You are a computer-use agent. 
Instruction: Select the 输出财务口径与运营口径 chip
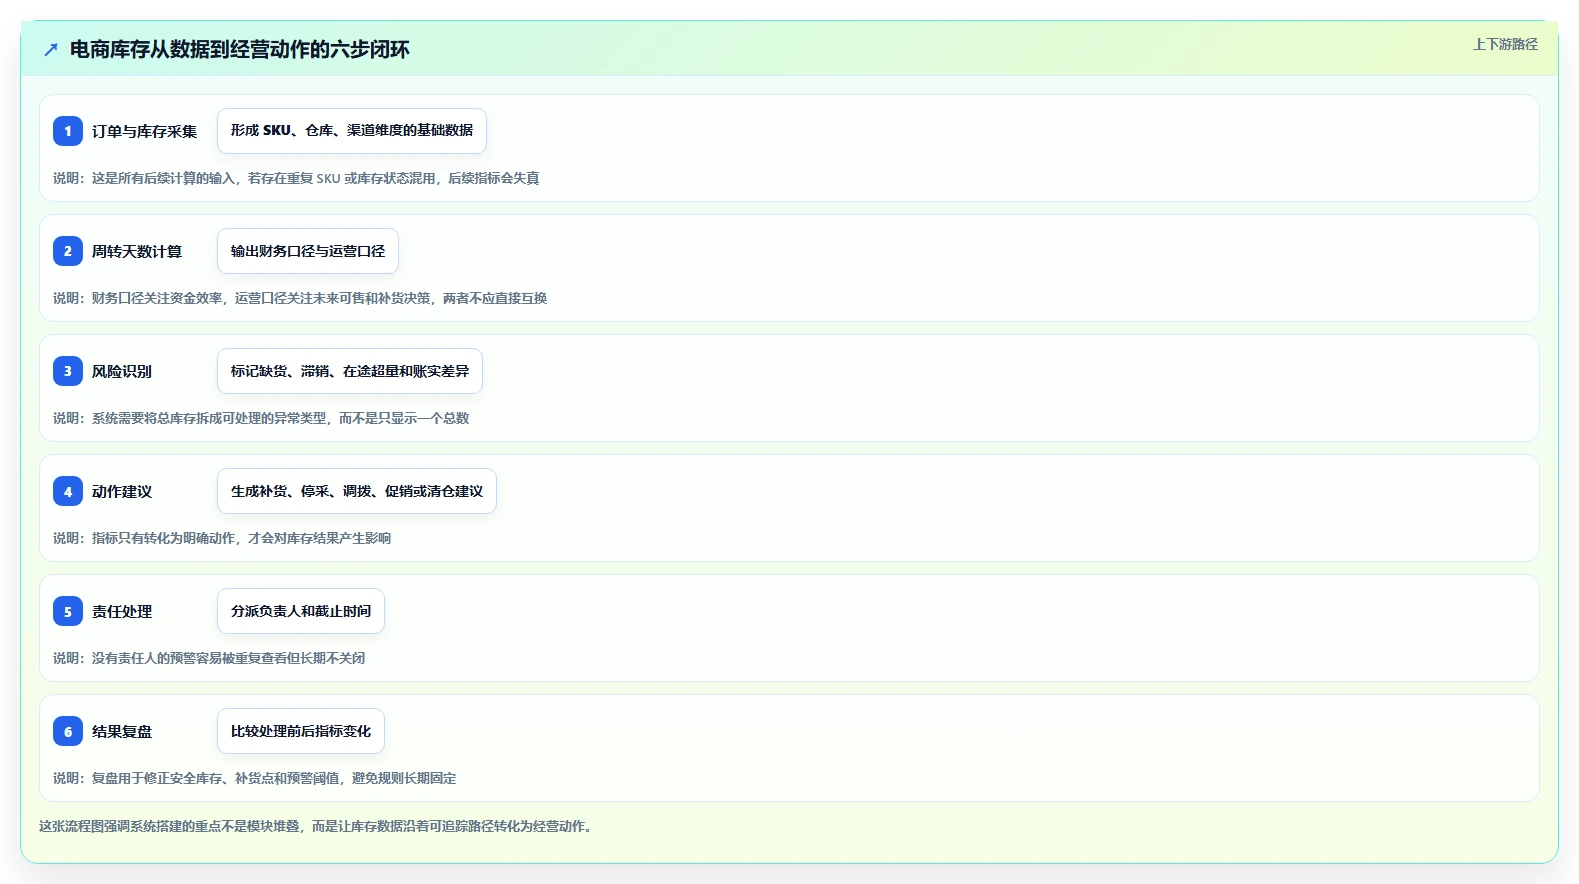[308, 251]
